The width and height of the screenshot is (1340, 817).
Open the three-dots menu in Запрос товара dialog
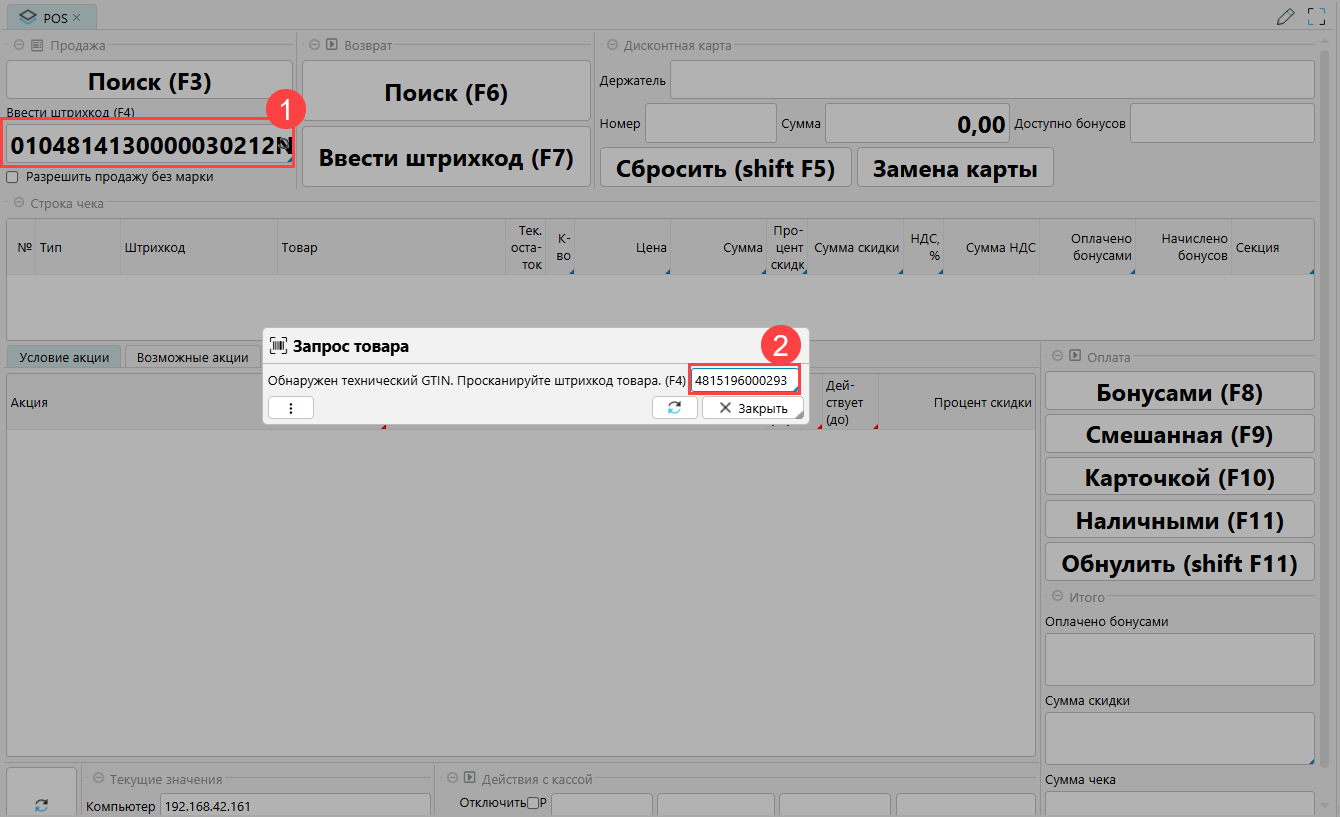tap(290, 408)
